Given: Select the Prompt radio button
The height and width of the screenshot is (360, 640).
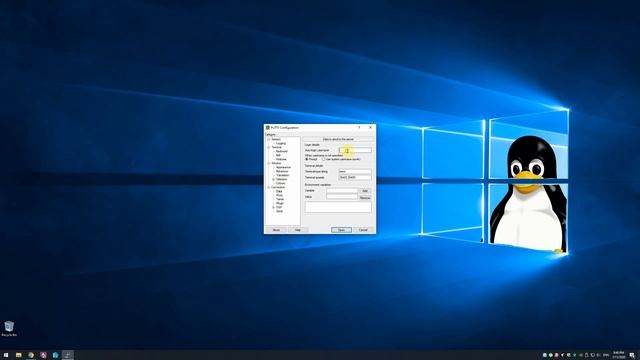Looking at the screenshot, I should (x=307, y=159).
